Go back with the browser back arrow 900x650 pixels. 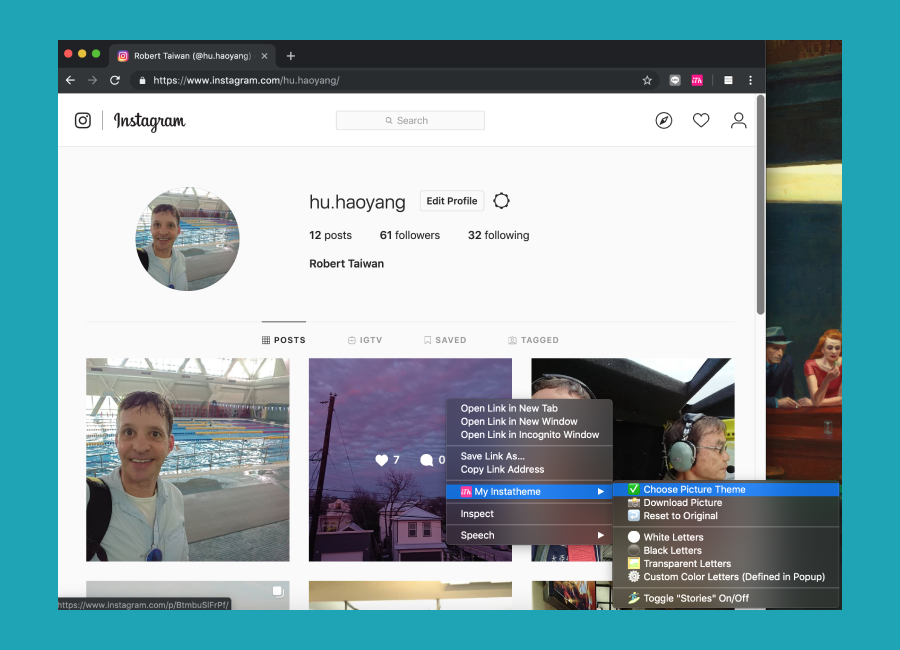pos(70,80)
